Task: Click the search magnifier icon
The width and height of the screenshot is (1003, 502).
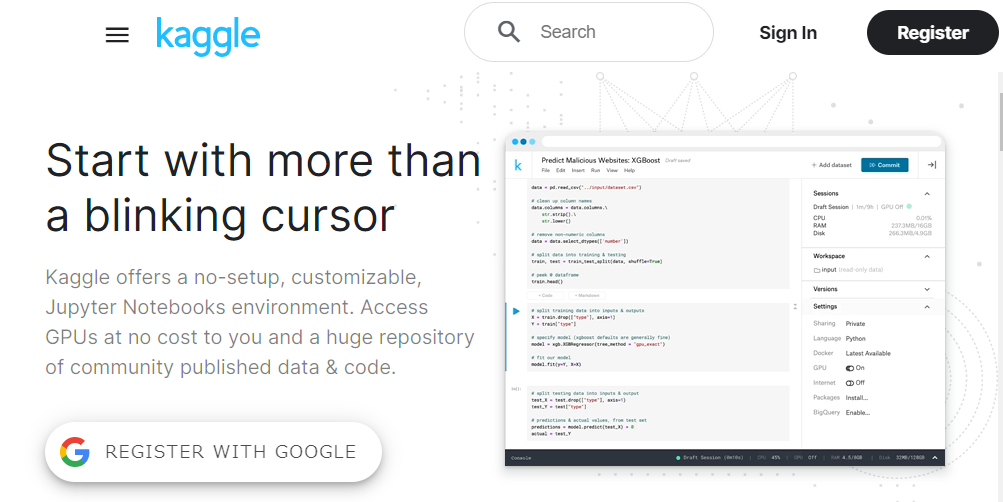Action: (509, 32)
